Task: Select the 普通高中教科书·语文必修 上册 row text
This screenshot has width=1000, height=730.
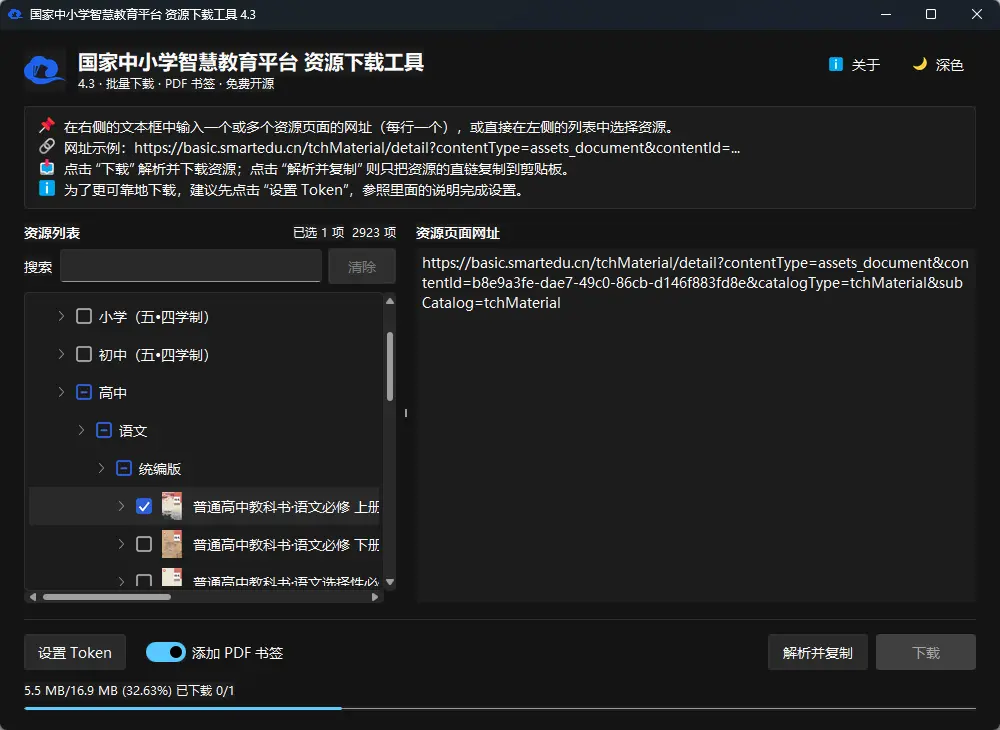Action: [286, 507]
